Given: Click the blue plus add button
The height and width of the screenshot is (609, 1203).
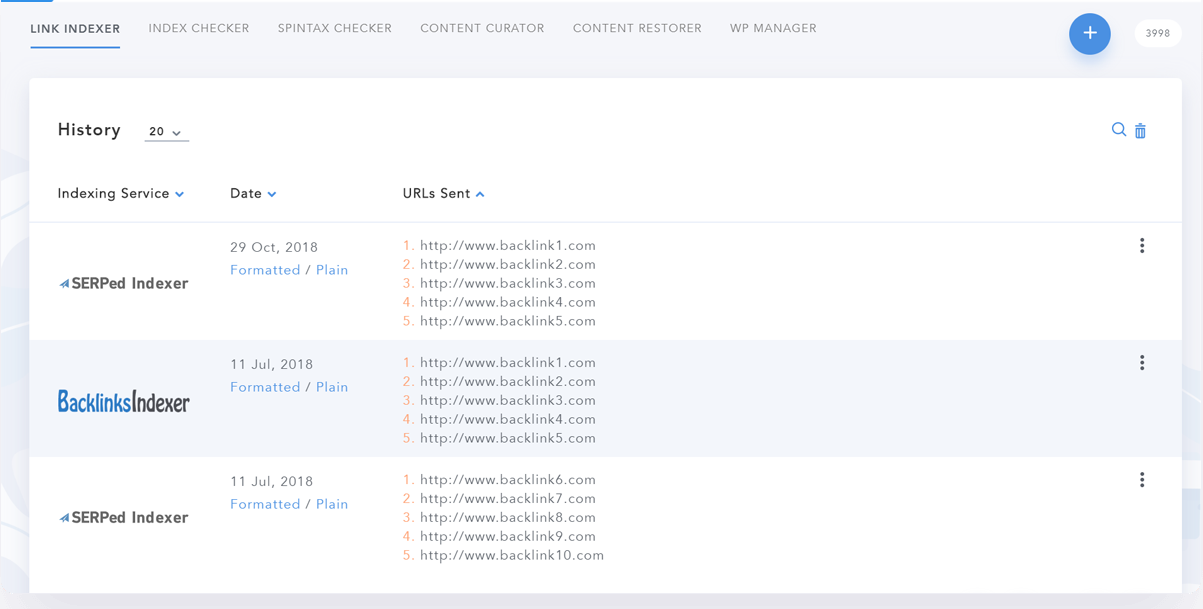Looking at the screenshot, I should [1090, 33].
